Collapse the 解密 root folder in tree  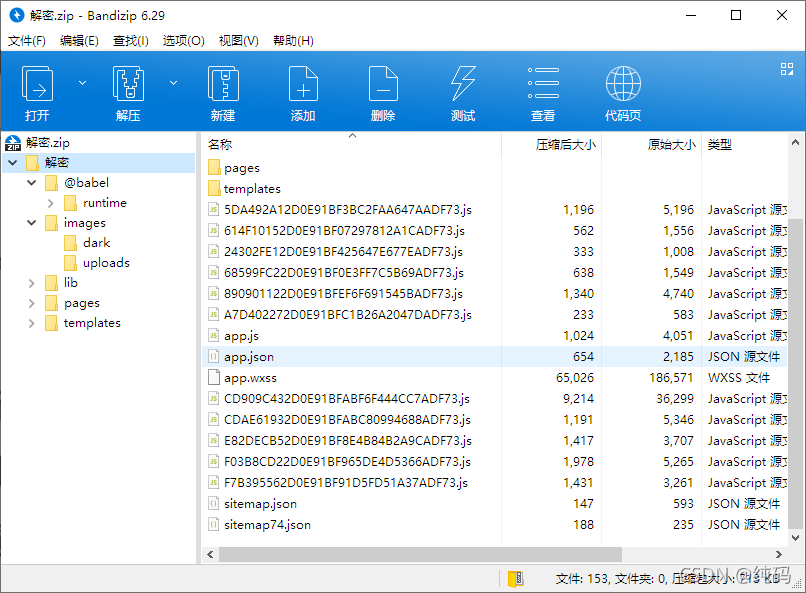(x=13, y=163)
